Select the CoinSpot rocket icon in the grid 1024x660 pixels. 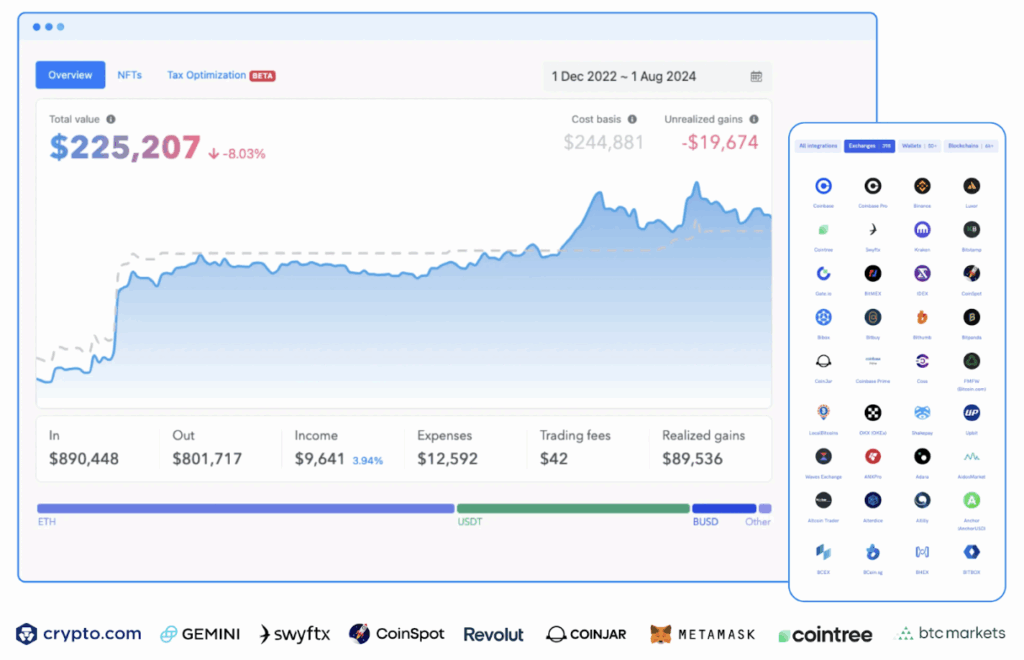click(x=971, y=274)
